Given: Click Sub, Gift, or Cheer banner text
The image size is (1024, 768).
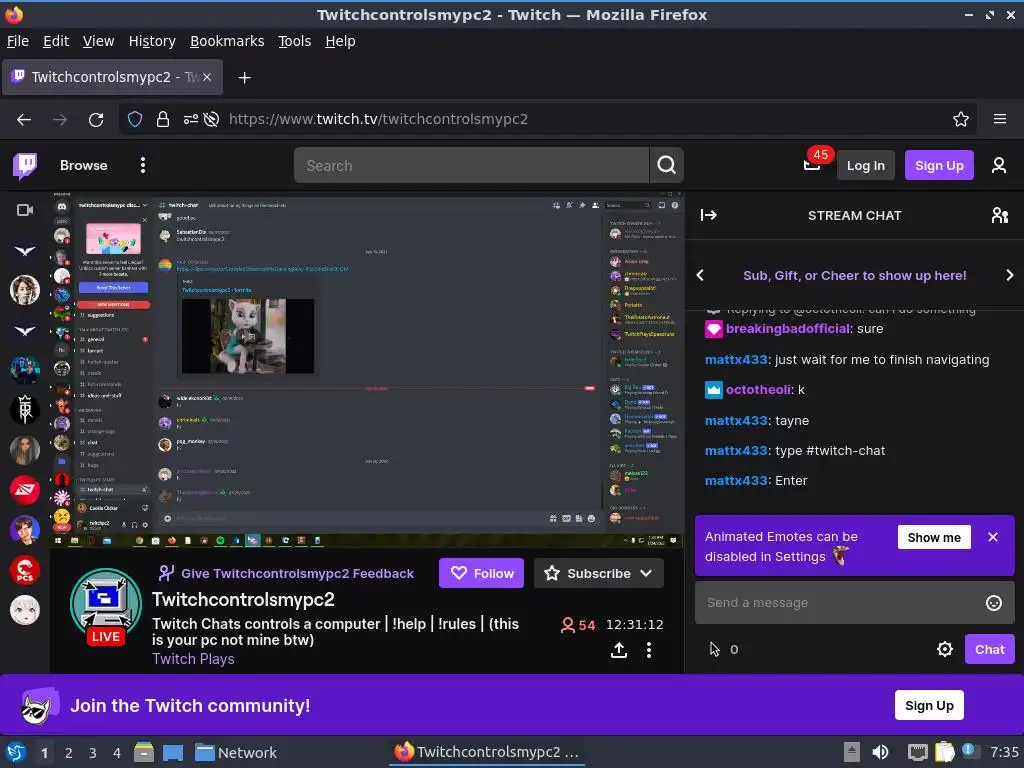Looking at the screenshot, I should (x=854, y=275).
